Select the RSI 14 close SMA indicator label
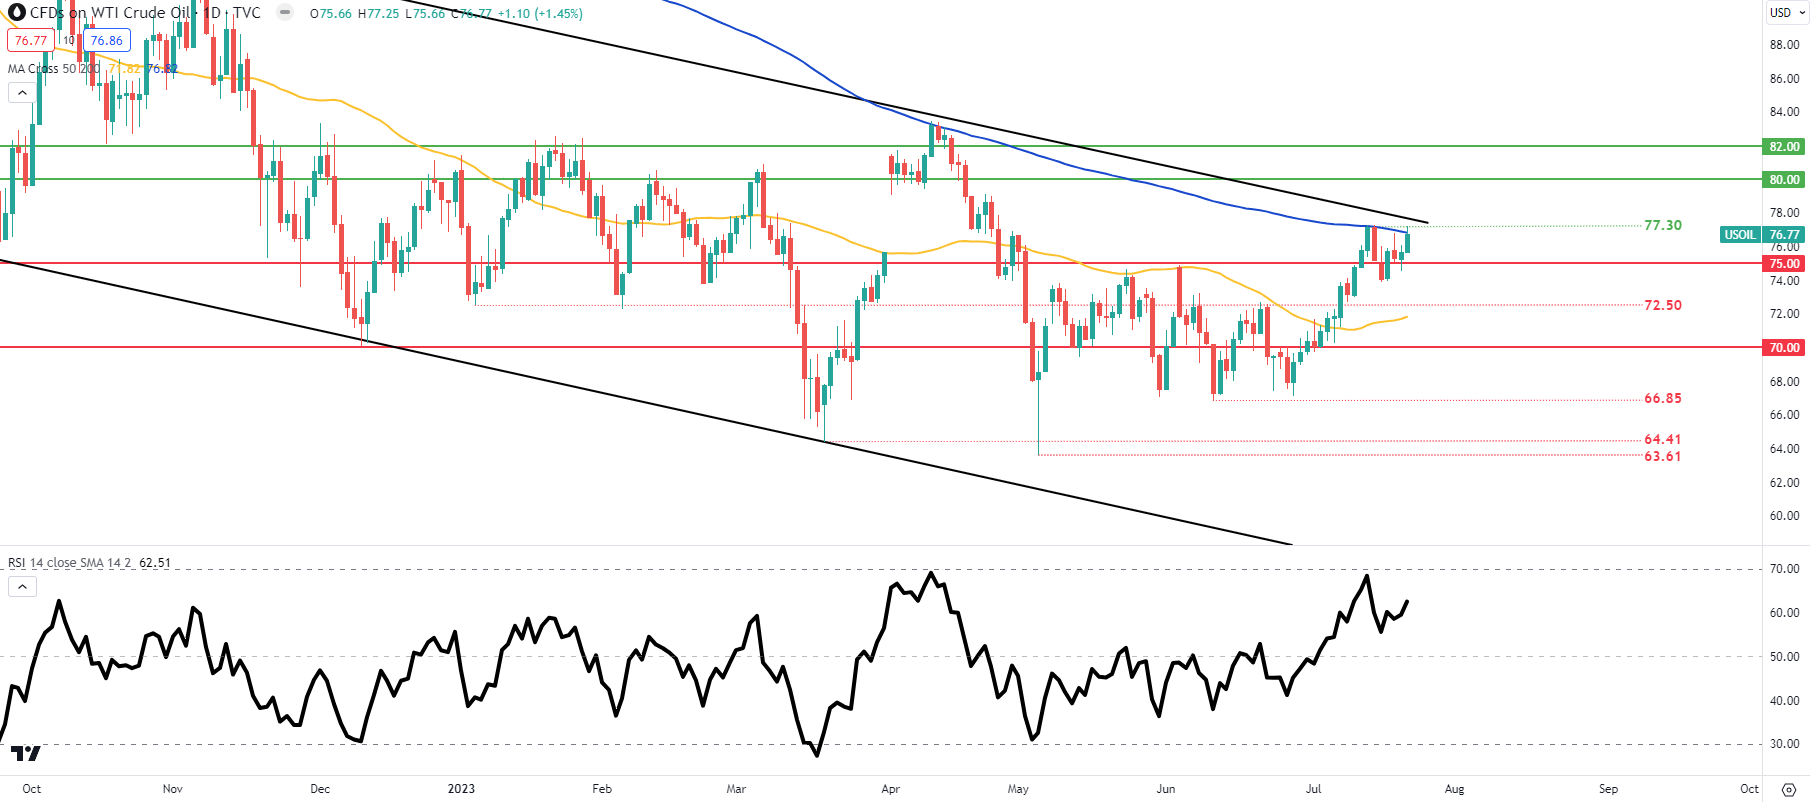1810x802 pixels. click(x=70, y=563)
